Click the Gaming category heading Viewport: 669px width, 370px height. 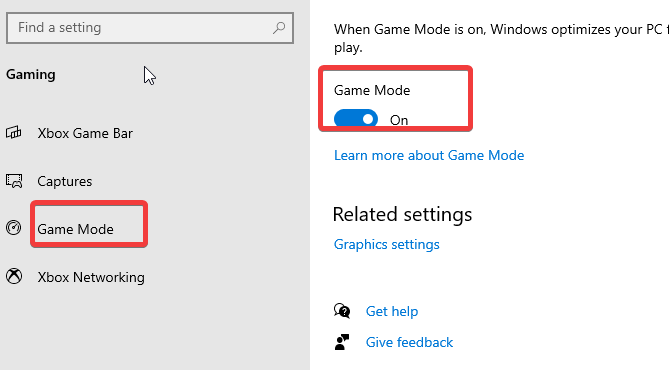(x=31, y=75)
